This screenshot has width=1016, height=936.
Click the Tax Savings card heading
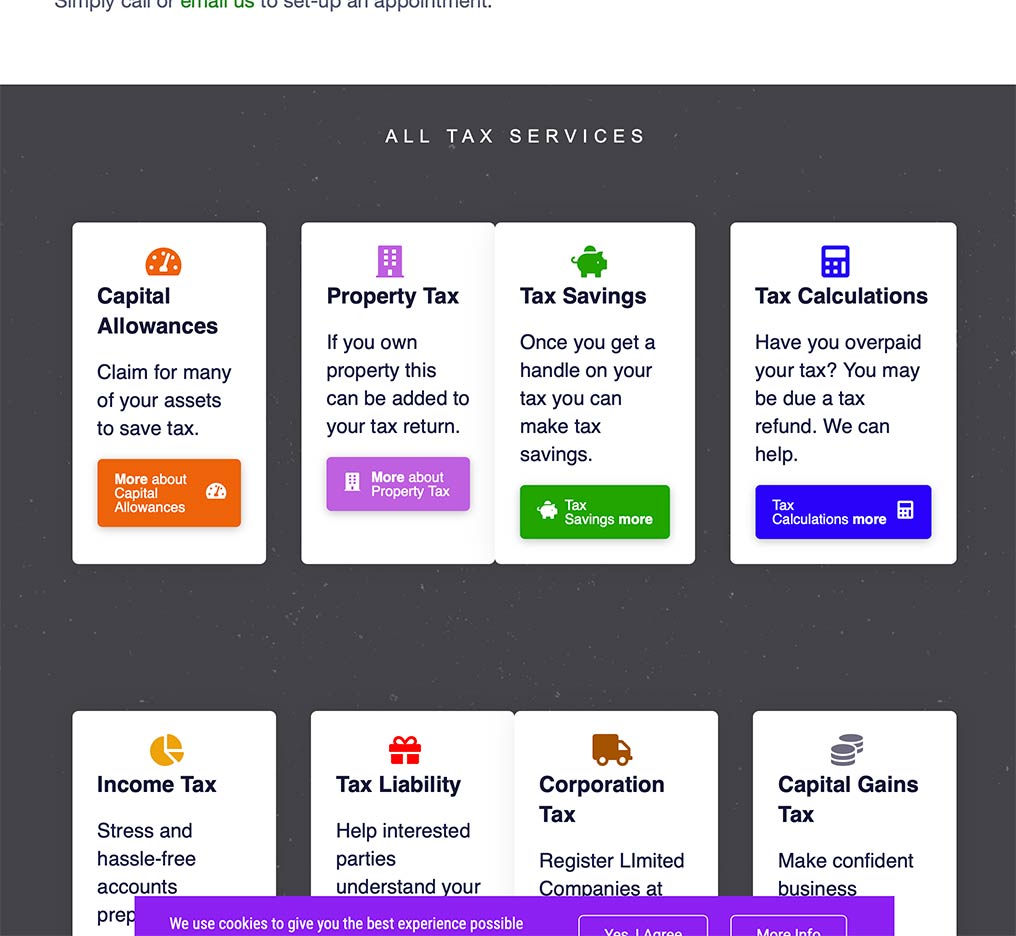pyautogui.click(x=583, y=296)
